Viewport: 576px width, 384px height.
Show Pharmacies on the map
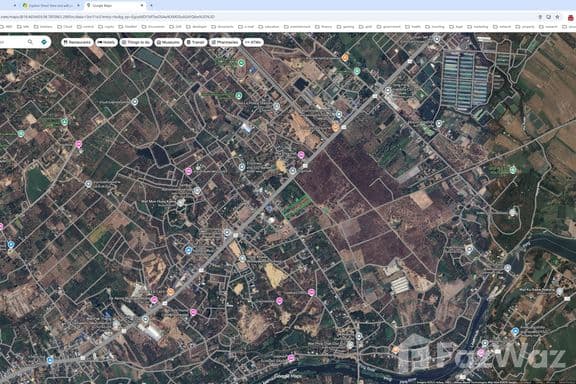tap(225, 42)
